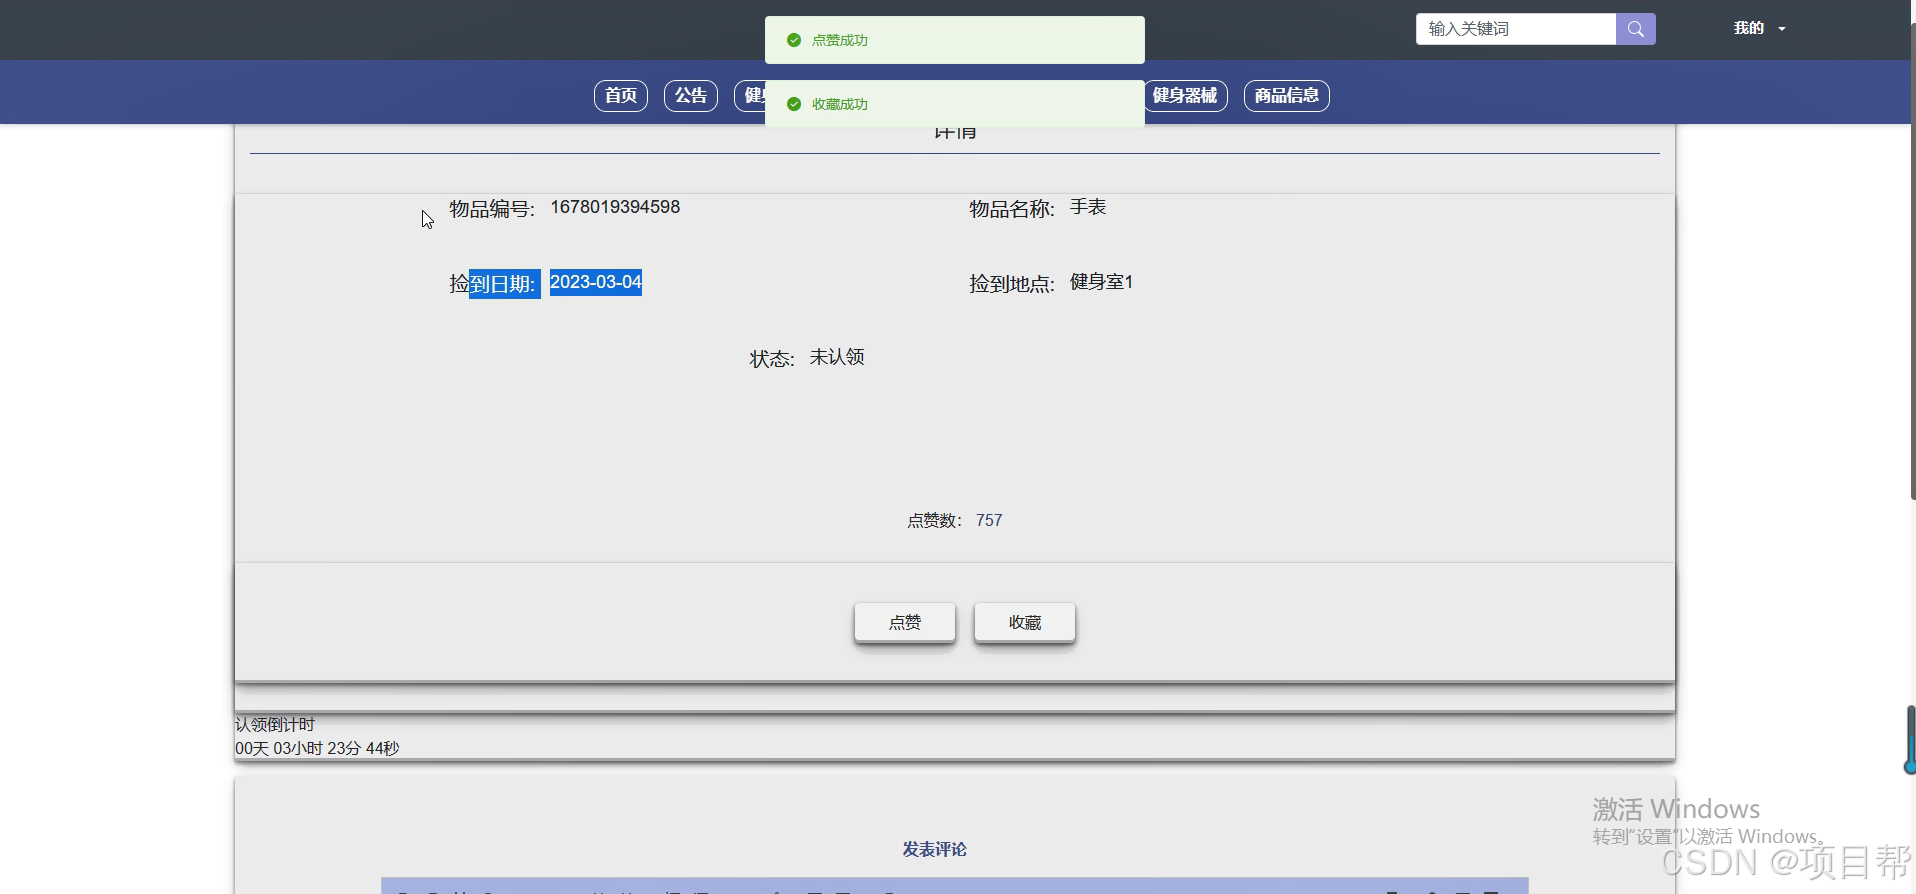Open the 我的 account dropdown
This screenshot has width=1916, height=894.
pos(1759,29)
